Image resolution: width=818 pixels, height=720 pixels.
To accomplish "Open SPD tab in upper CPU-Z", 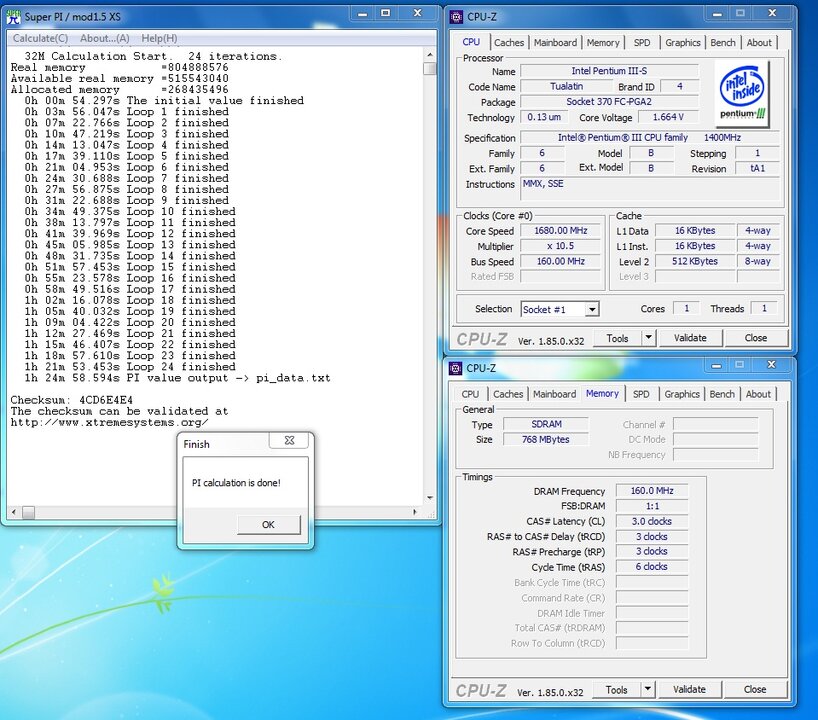I will (x=642, y=43).
